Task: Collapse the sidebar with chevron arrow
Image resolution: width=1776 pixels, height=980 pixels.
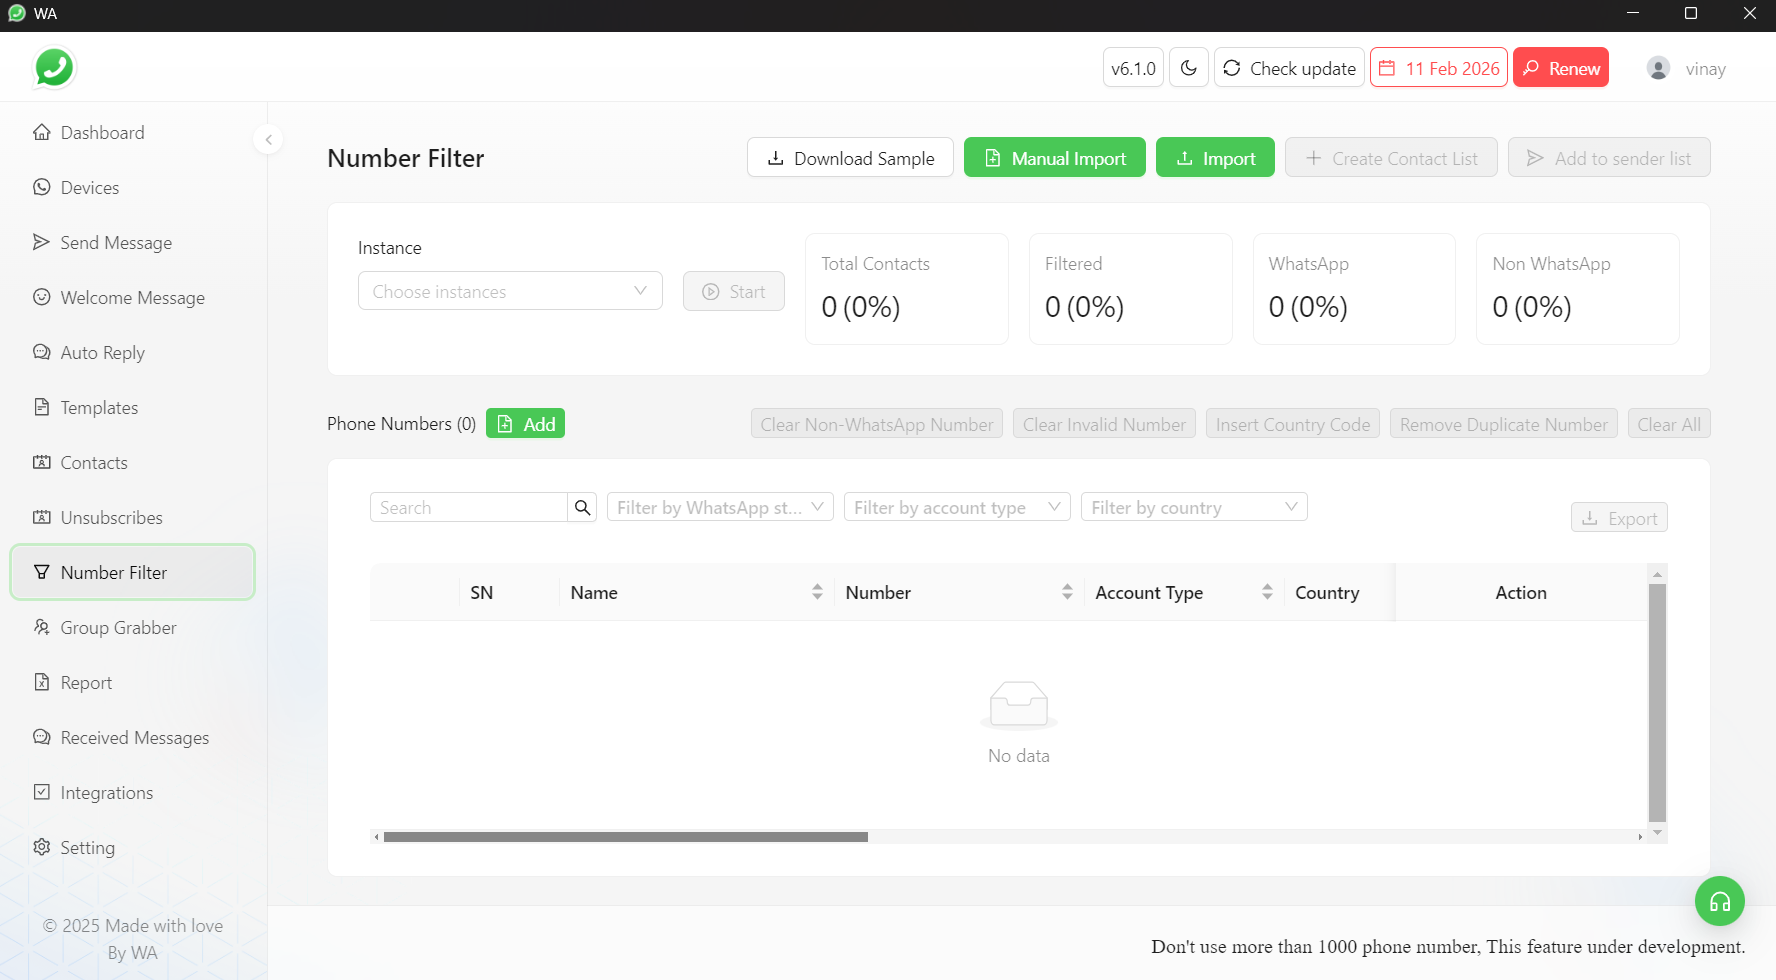Action: point(268,140)
